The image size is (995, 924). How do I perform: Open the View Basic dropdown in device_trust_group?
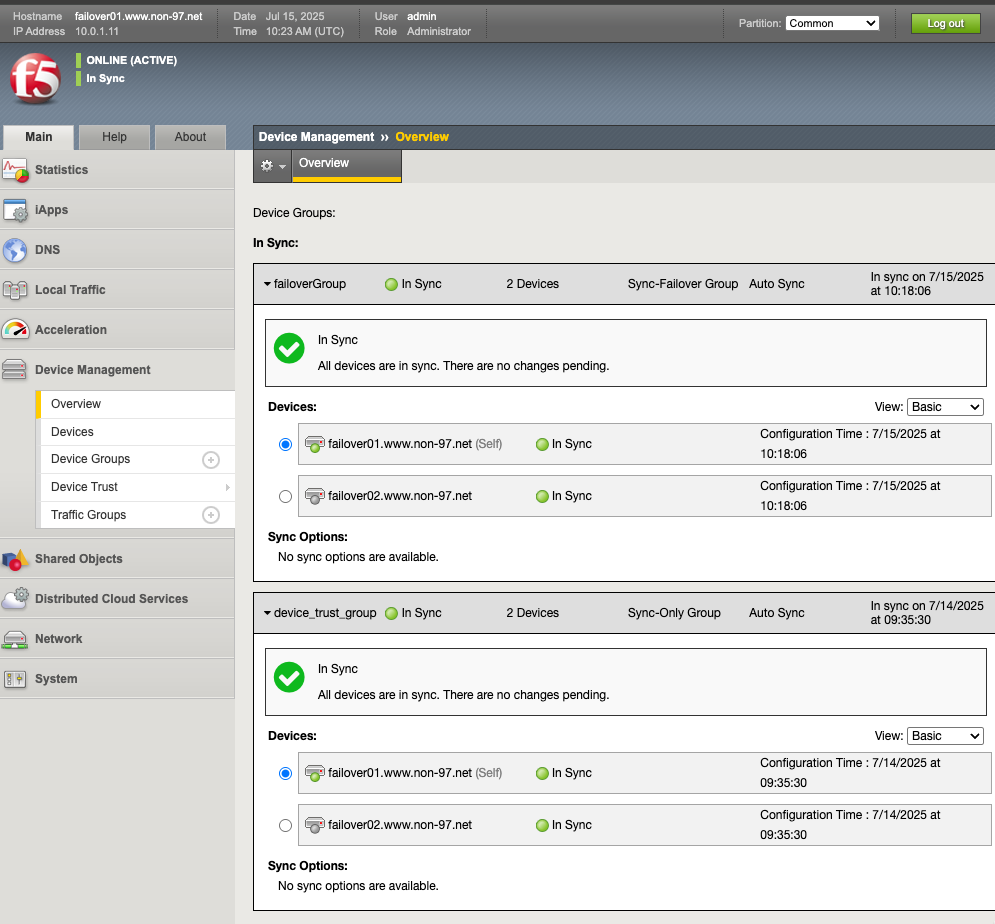coord(945,736)
